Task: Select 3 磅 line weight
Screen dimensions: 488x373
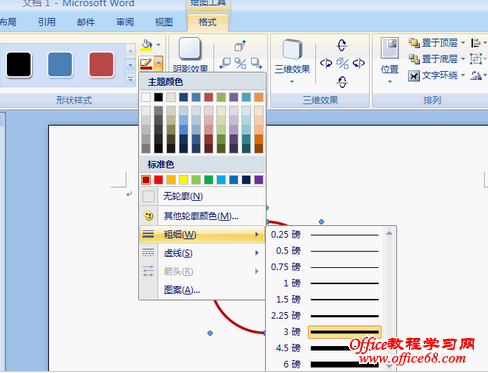Action: point(325,332)
